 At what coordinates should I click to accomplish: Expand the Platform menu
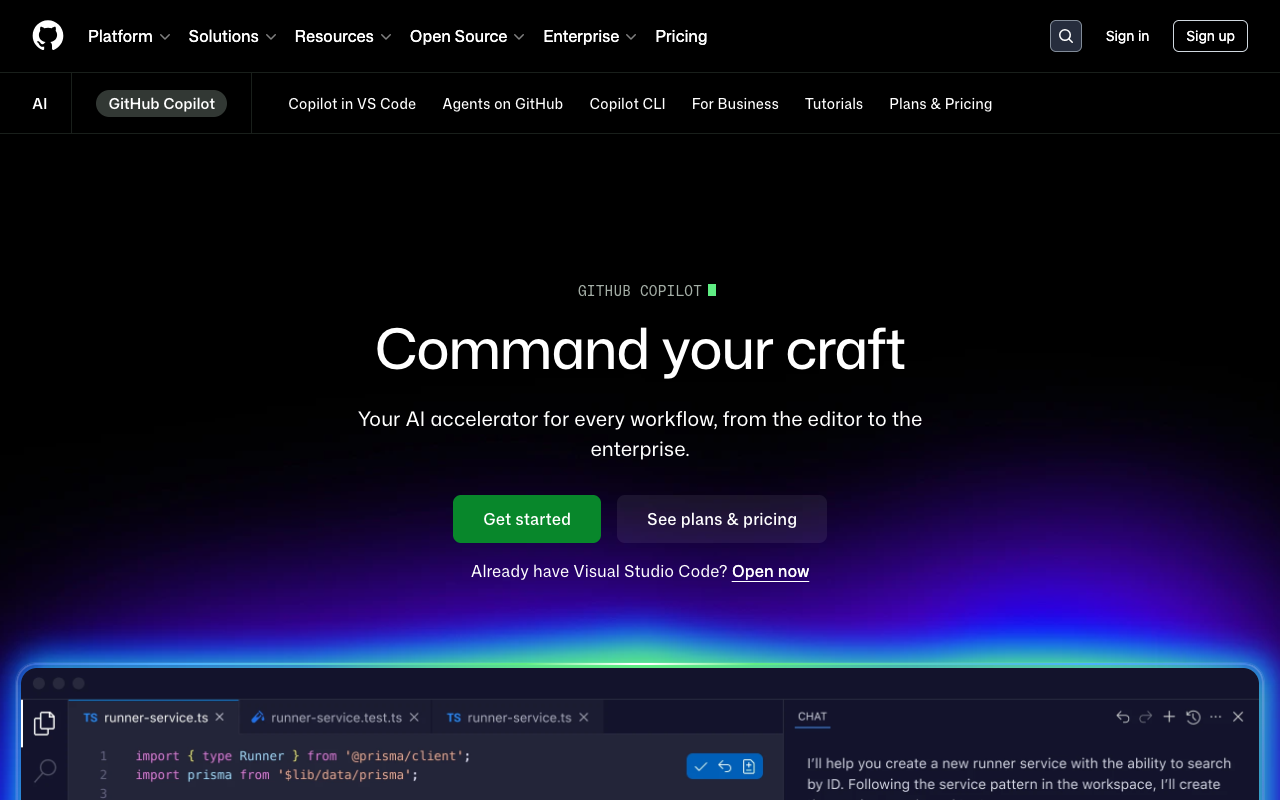tap(129, 36)
